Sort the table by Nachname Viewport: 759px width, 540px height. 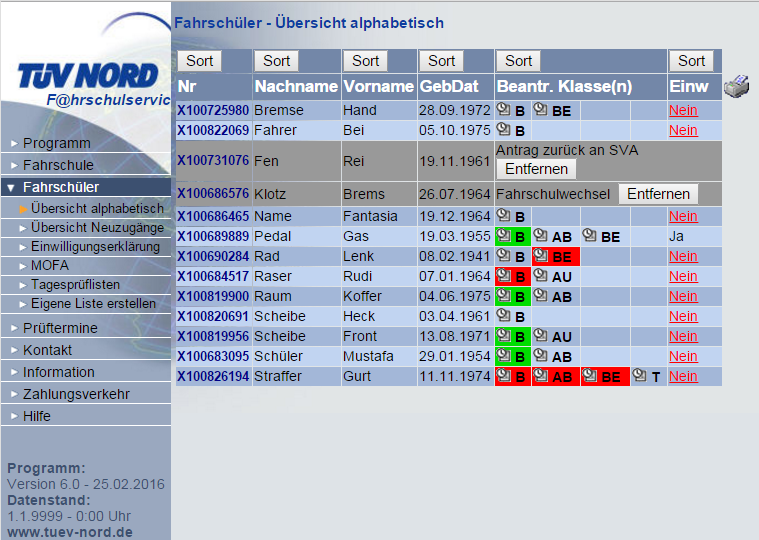point(276,61)
